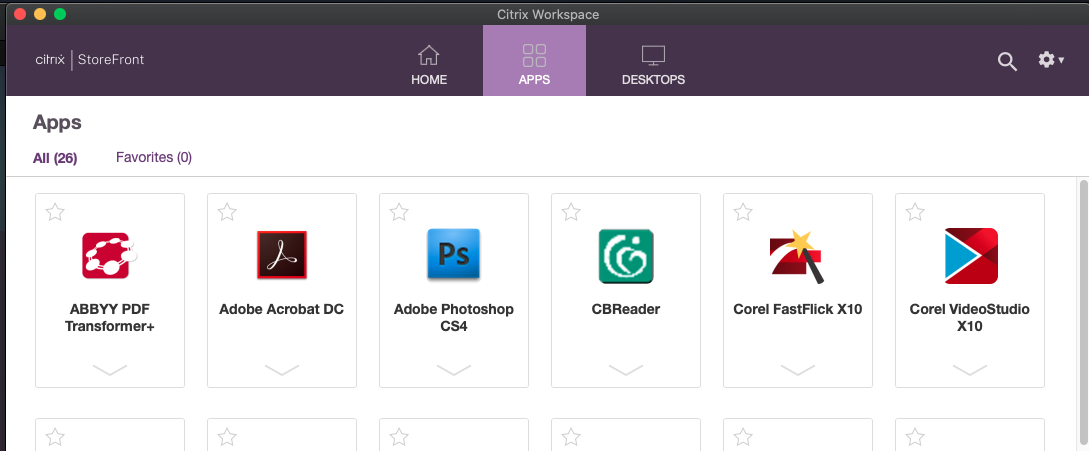Expand details chevron under Adobe Photoshop CS4

[454, 370]
